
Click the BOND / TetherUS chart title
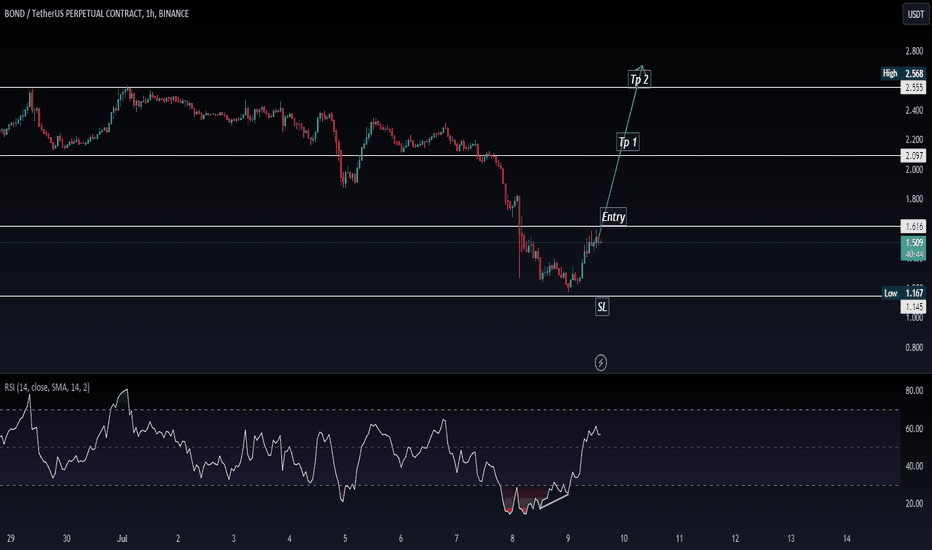coord(96,13)
